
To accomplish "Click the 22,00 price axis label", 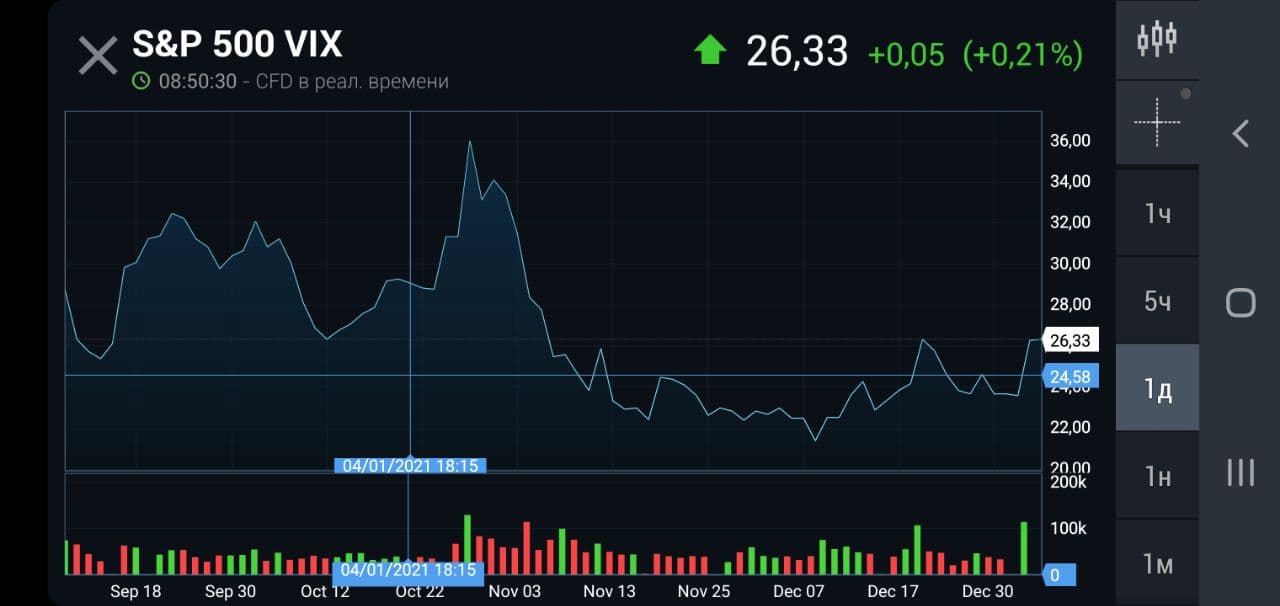I will (x=1070, y=427).
